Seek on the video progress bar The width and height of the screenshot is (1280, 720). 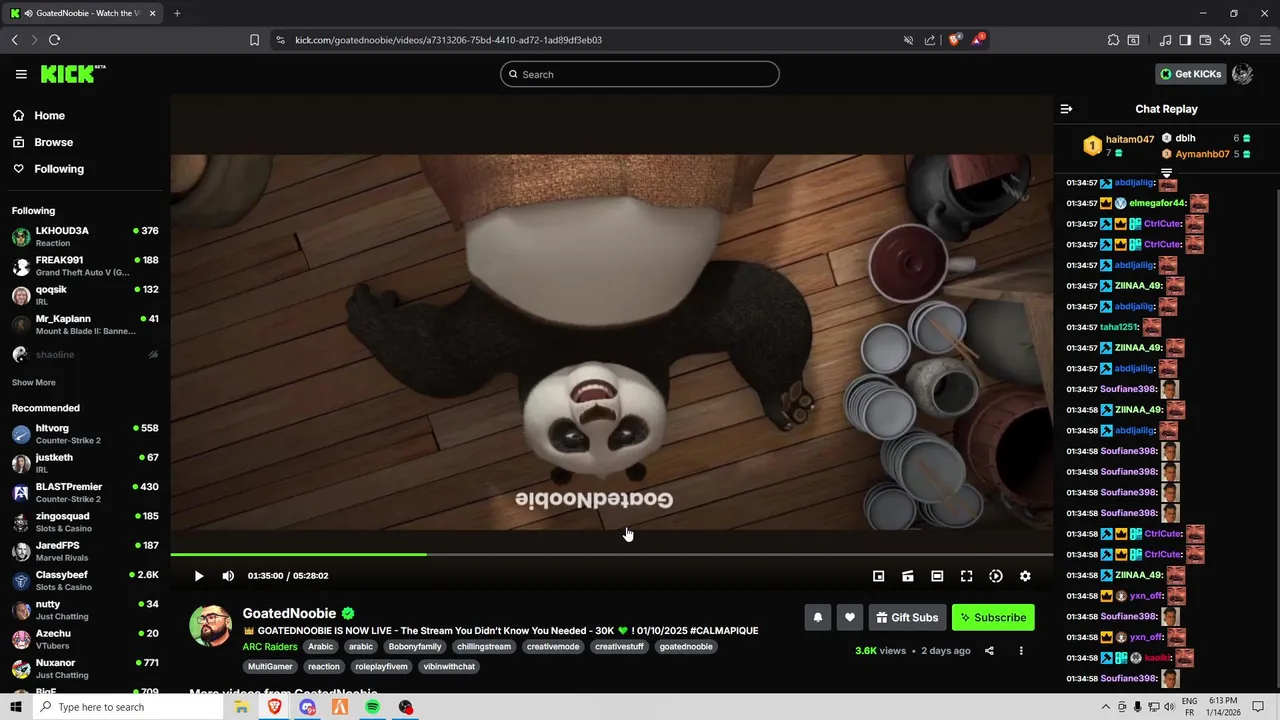611,554
